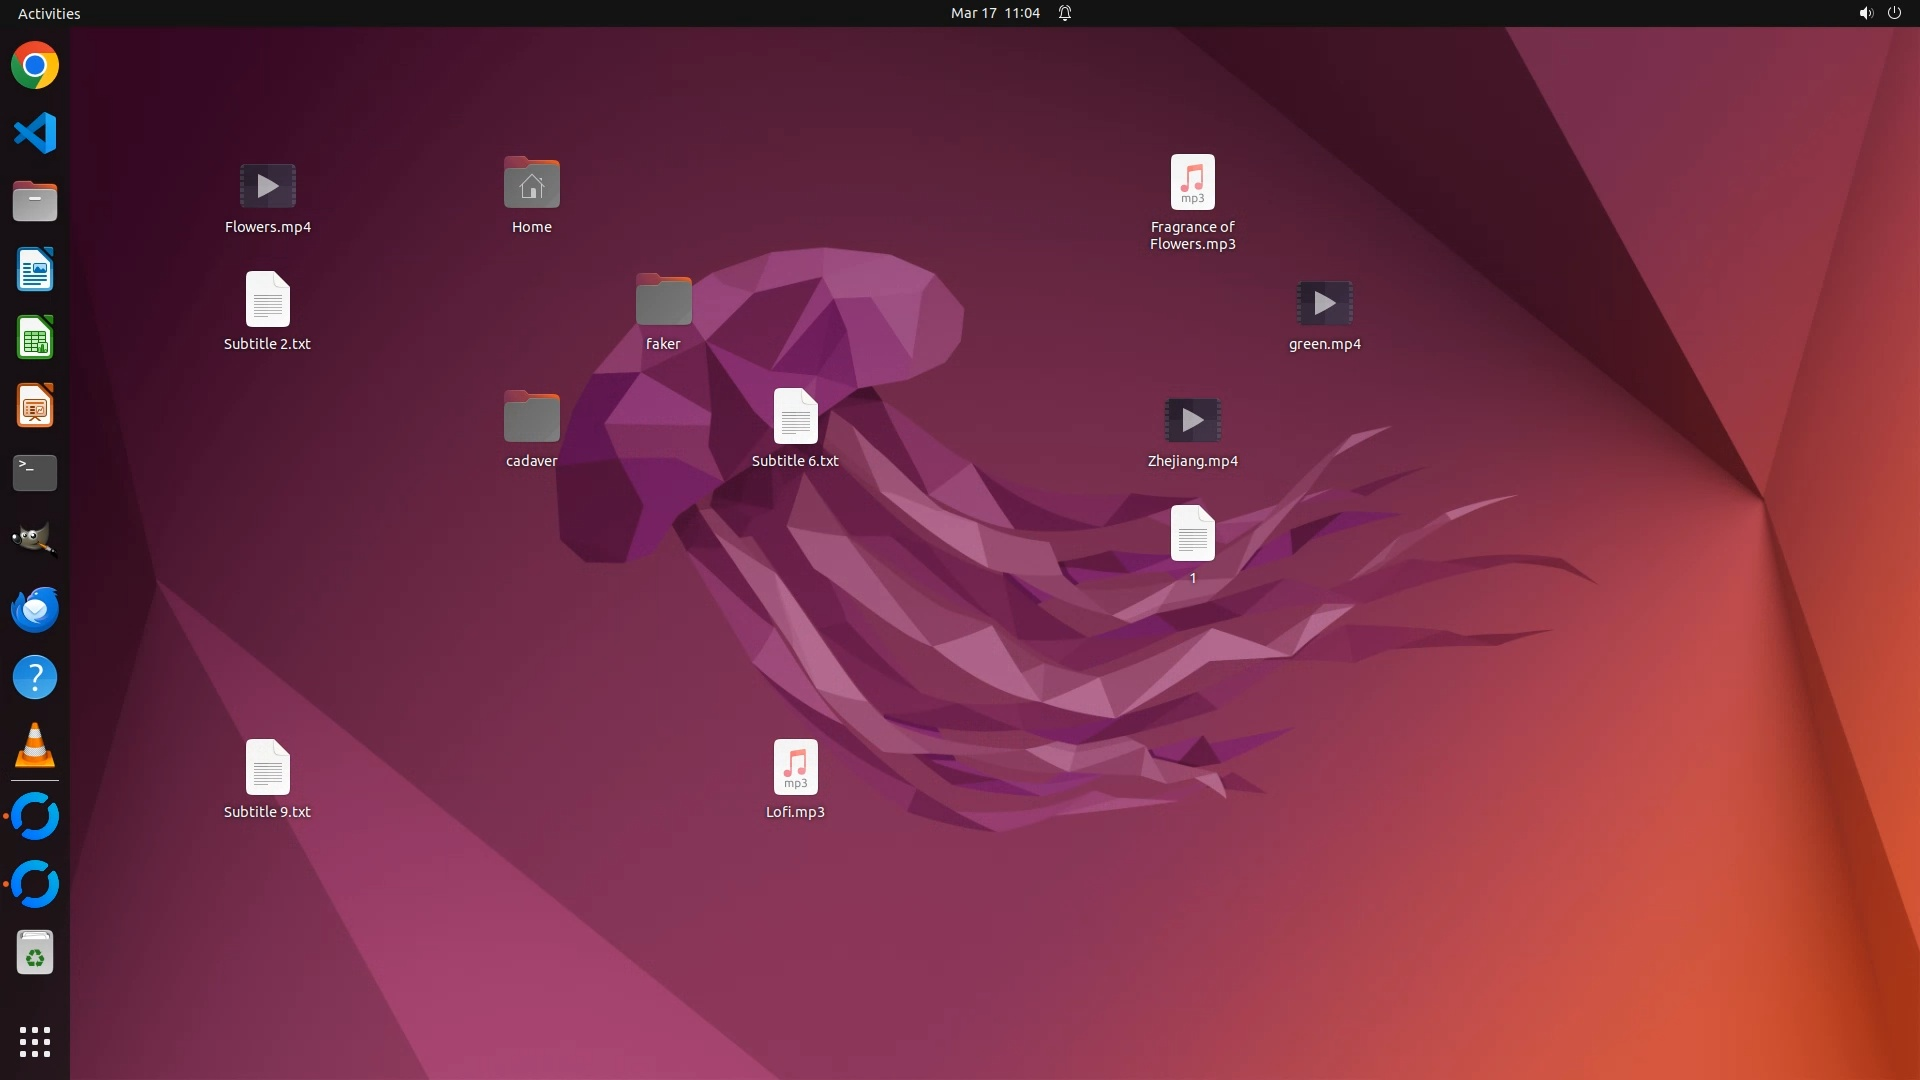This screenshot has width=1920, height=1080.
Task: Open VLC media player from dock
Action: (35, 746)
